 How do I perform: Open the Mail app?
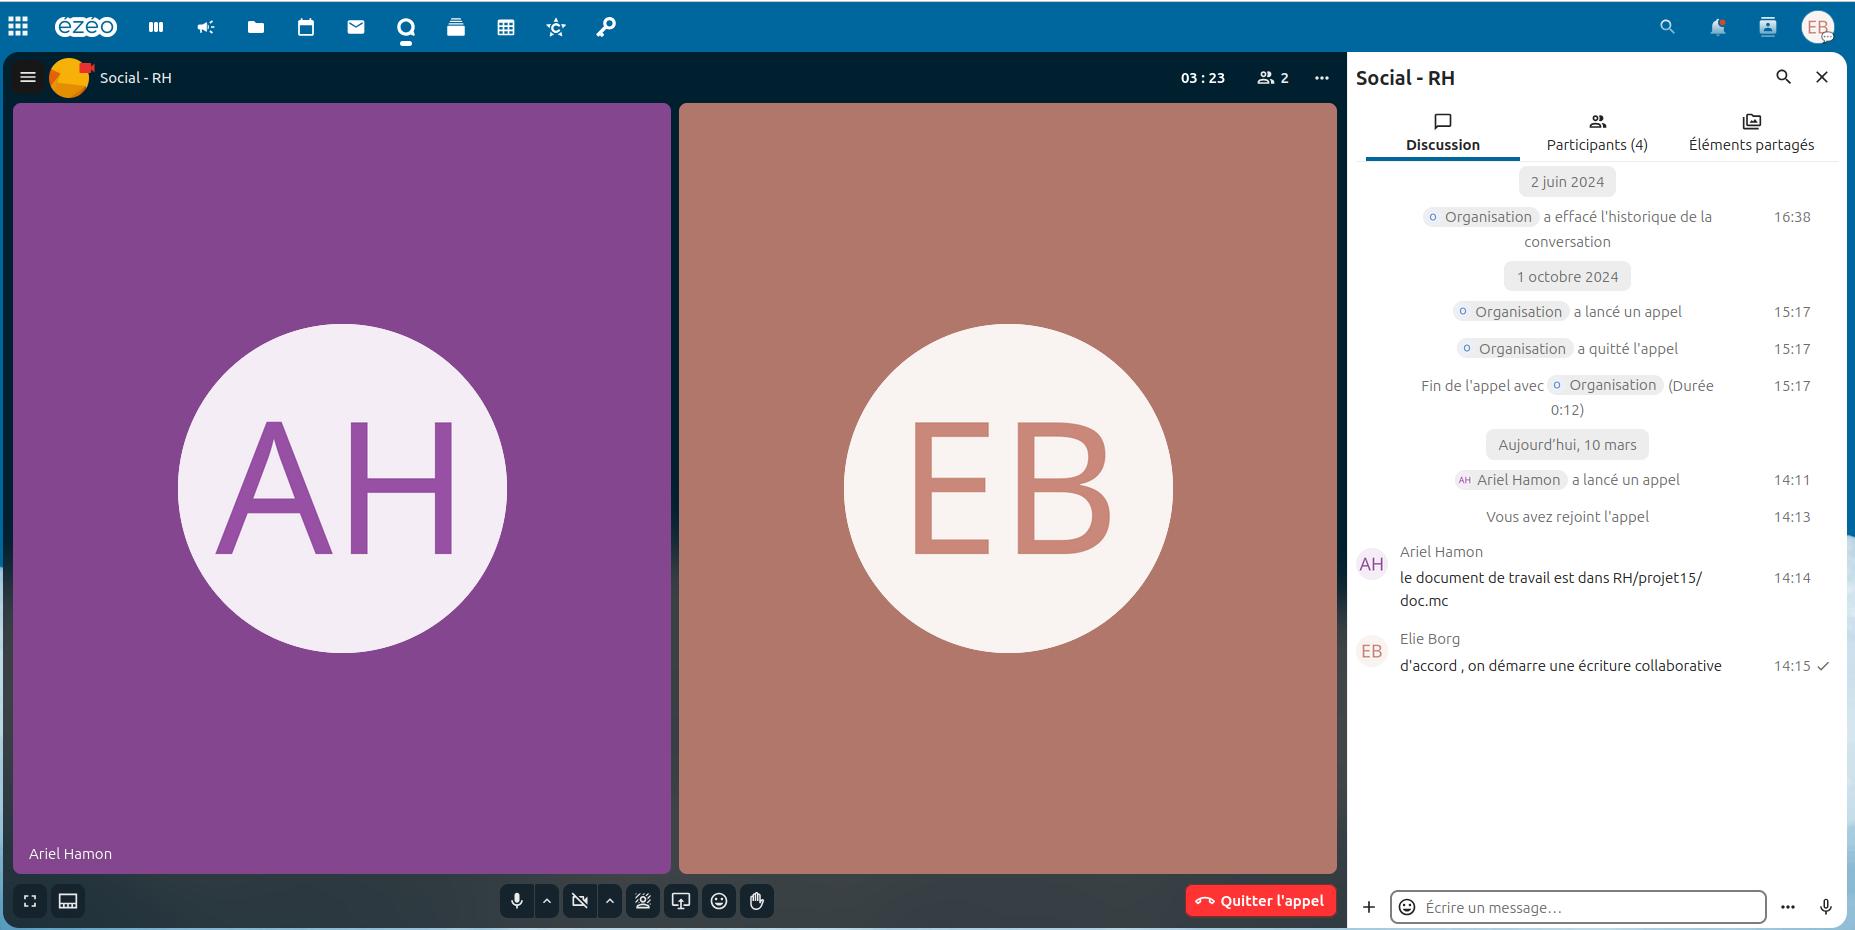coord(356,27)
